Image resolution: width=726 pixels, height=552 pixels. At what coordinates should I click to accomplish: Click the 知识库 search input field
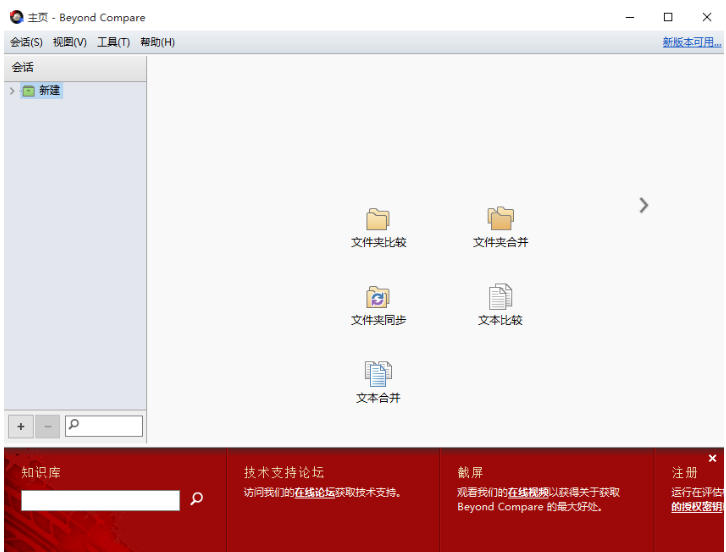coord(100,500)
